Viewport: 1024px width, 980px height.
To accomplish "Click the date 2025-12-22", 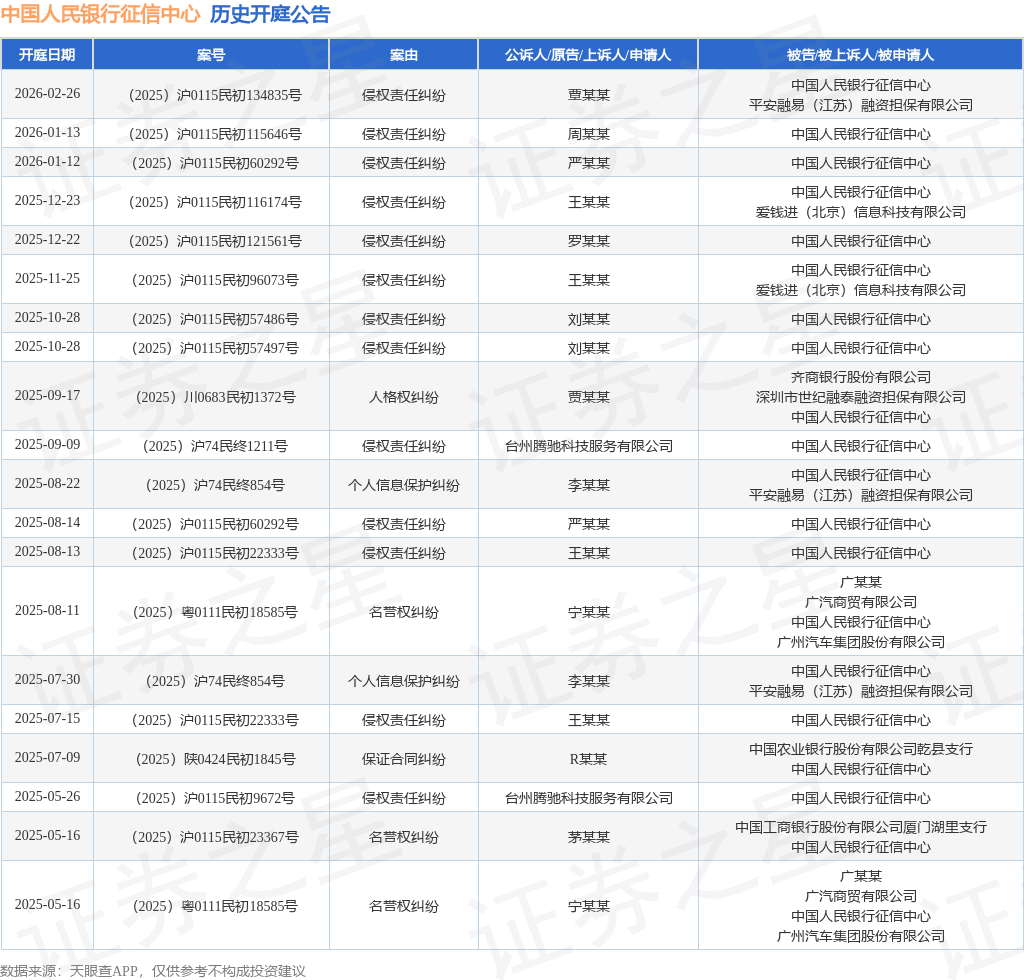I will point(47,240).
